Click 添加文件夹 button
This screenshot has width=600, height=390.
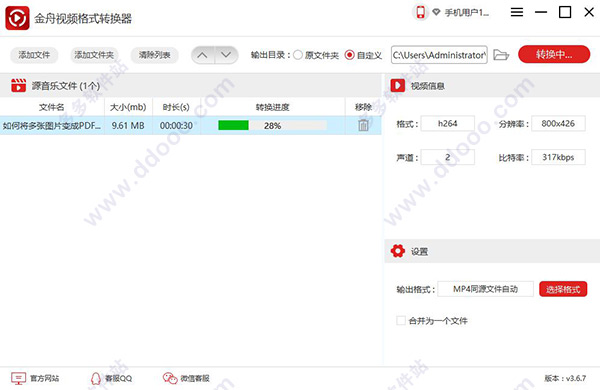coord(94,55)
